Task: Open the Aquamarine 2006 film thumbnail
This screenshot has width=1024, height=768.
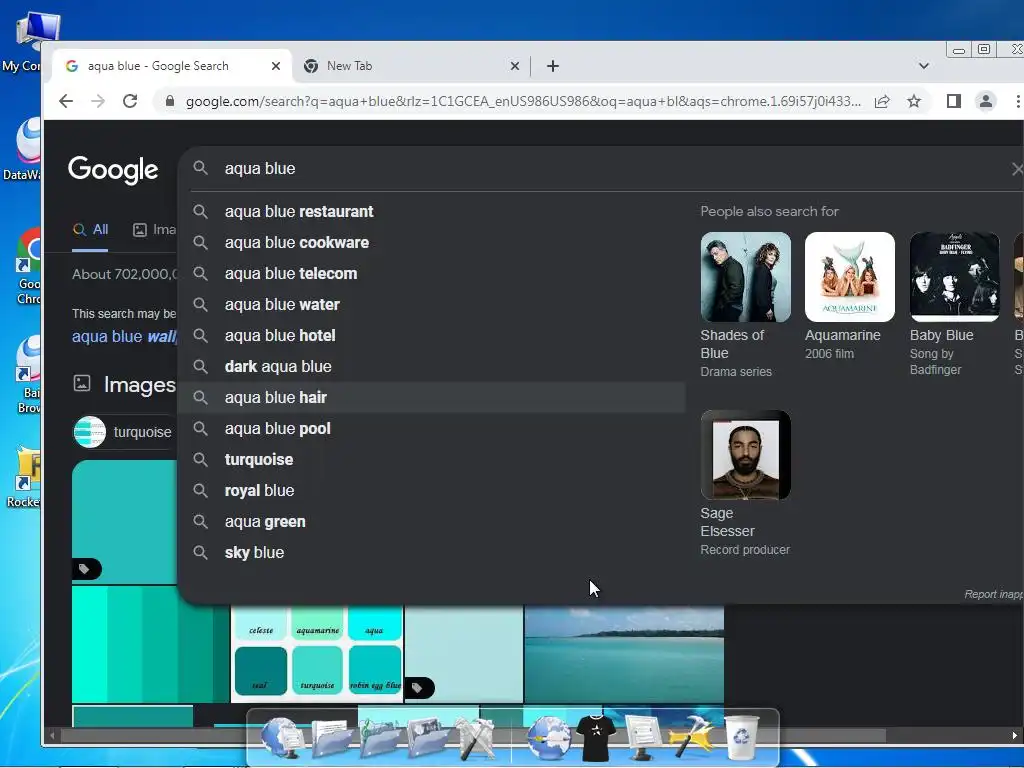Action: [850, 277]
